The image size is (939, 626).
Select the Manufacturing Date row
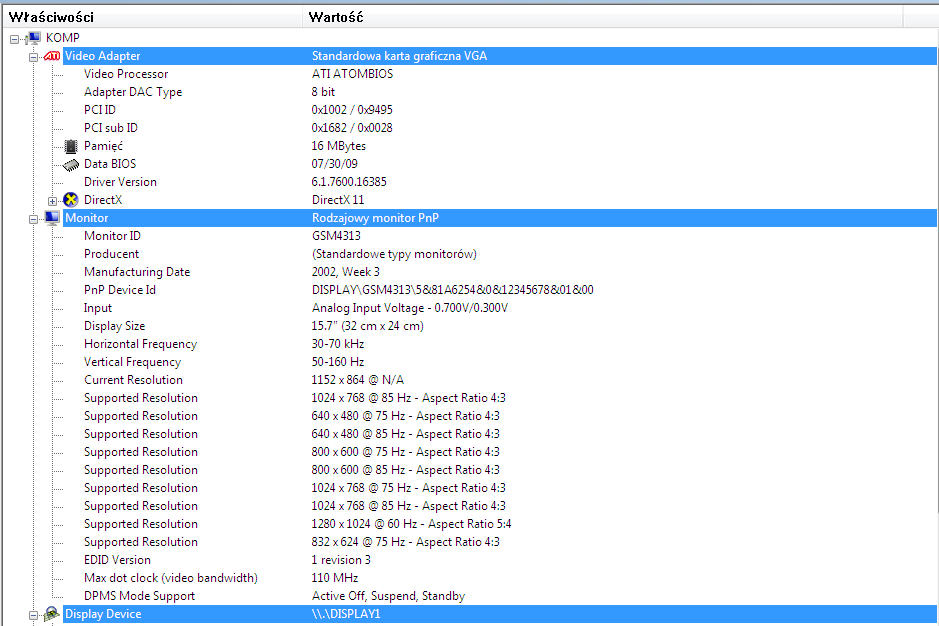point(137,272)
